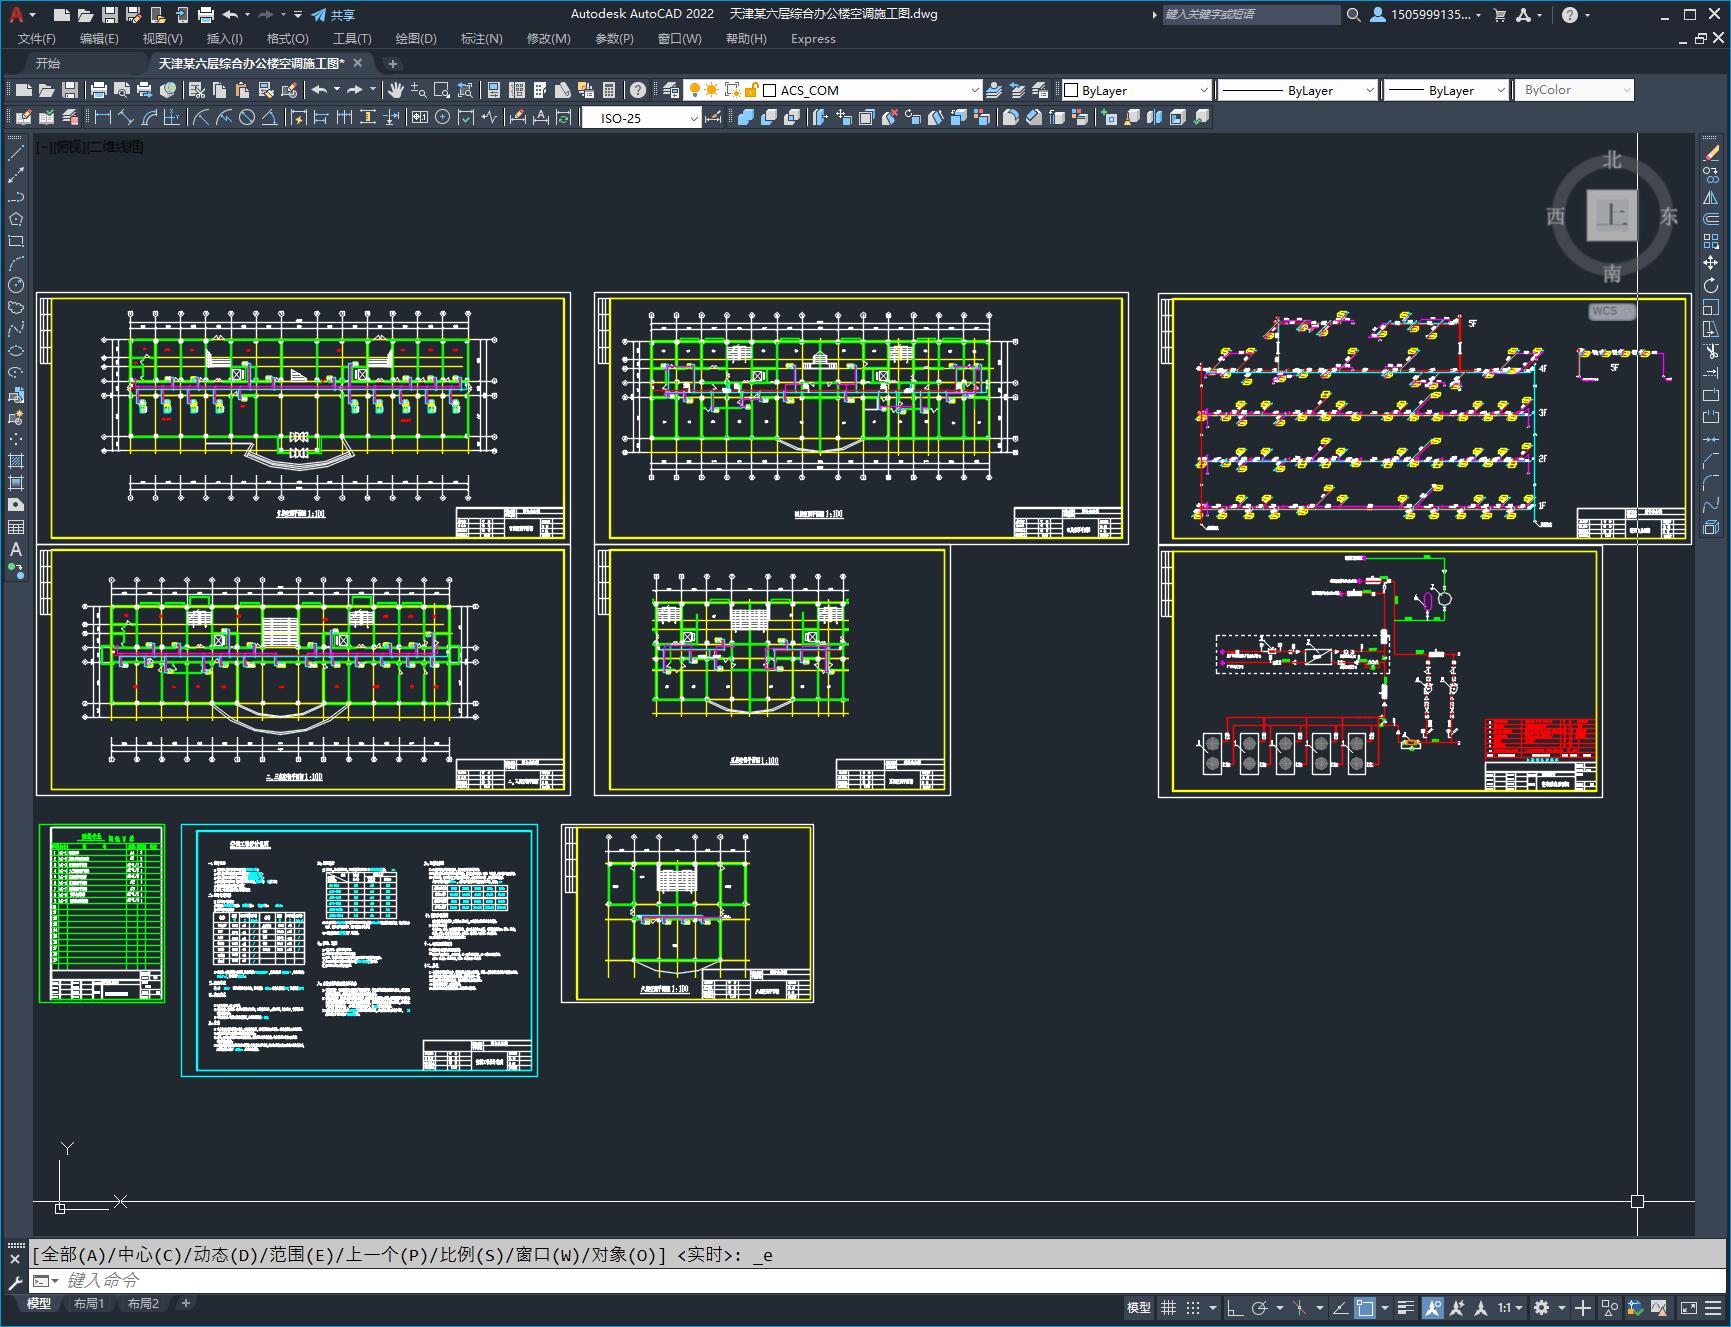Open the 绘图(D) menu
Viewport: 1731px width, 1327px height.
tap(416, 39)
